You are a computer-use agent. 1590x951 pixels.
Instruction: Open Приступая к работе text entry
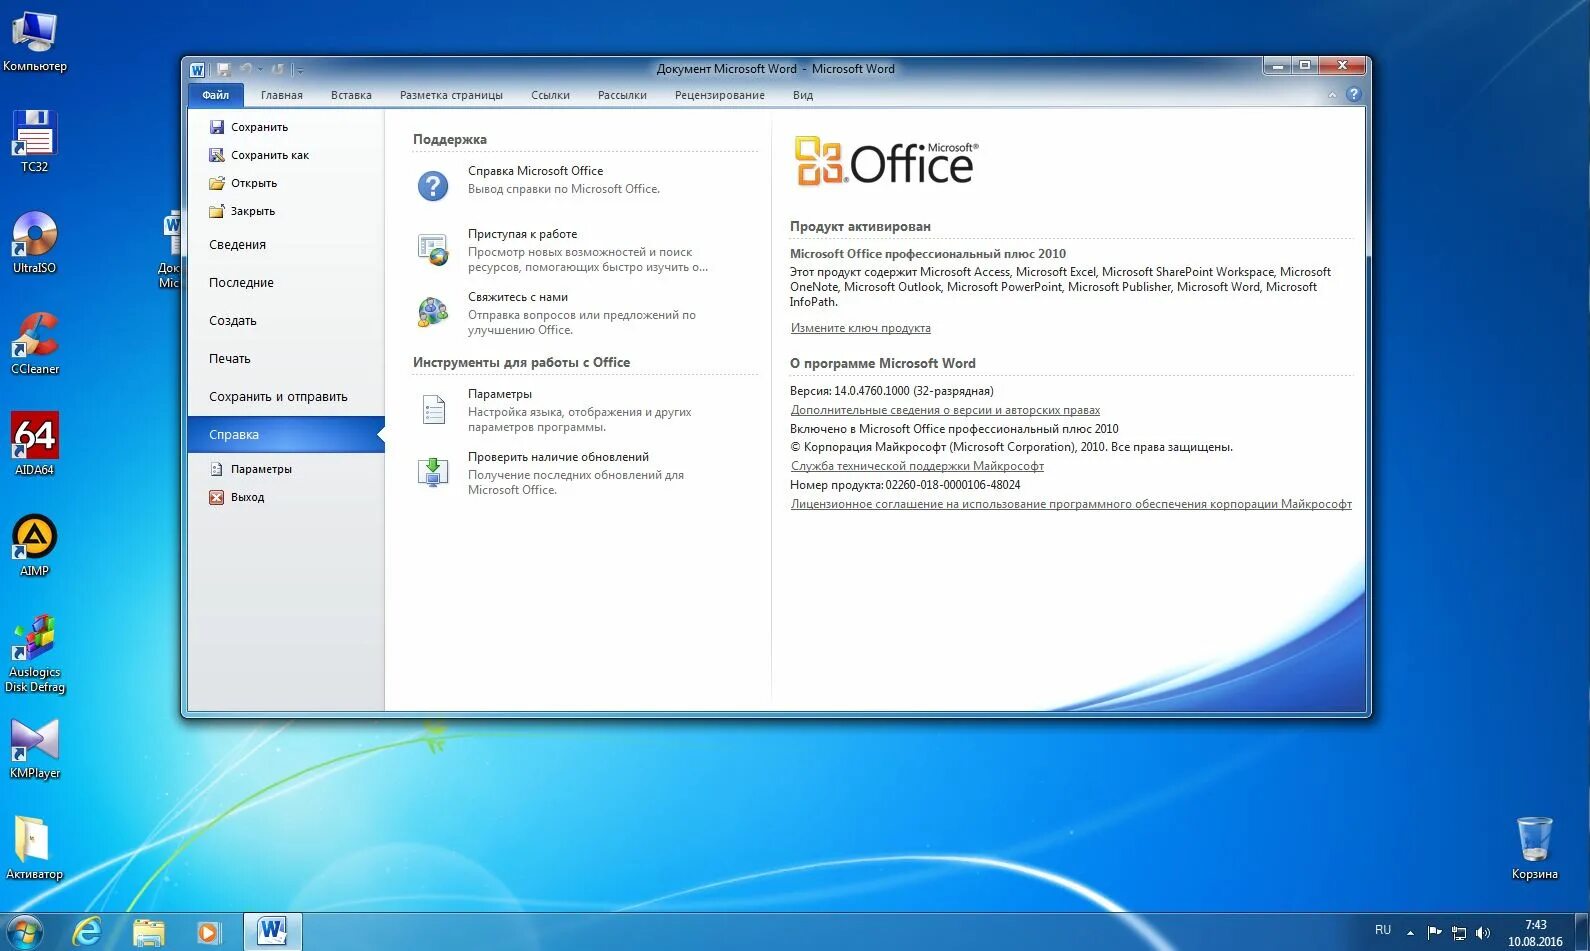[522, 234]
